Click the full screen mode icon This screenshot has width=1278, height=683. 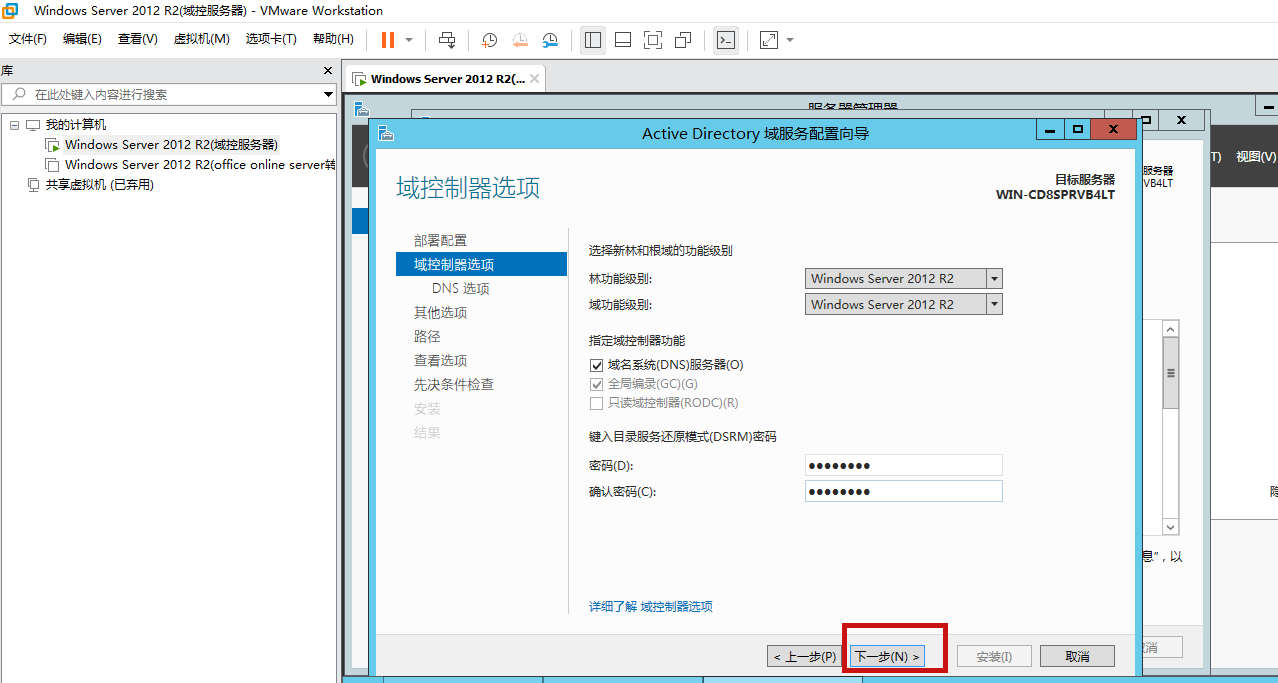pos(653,40)
